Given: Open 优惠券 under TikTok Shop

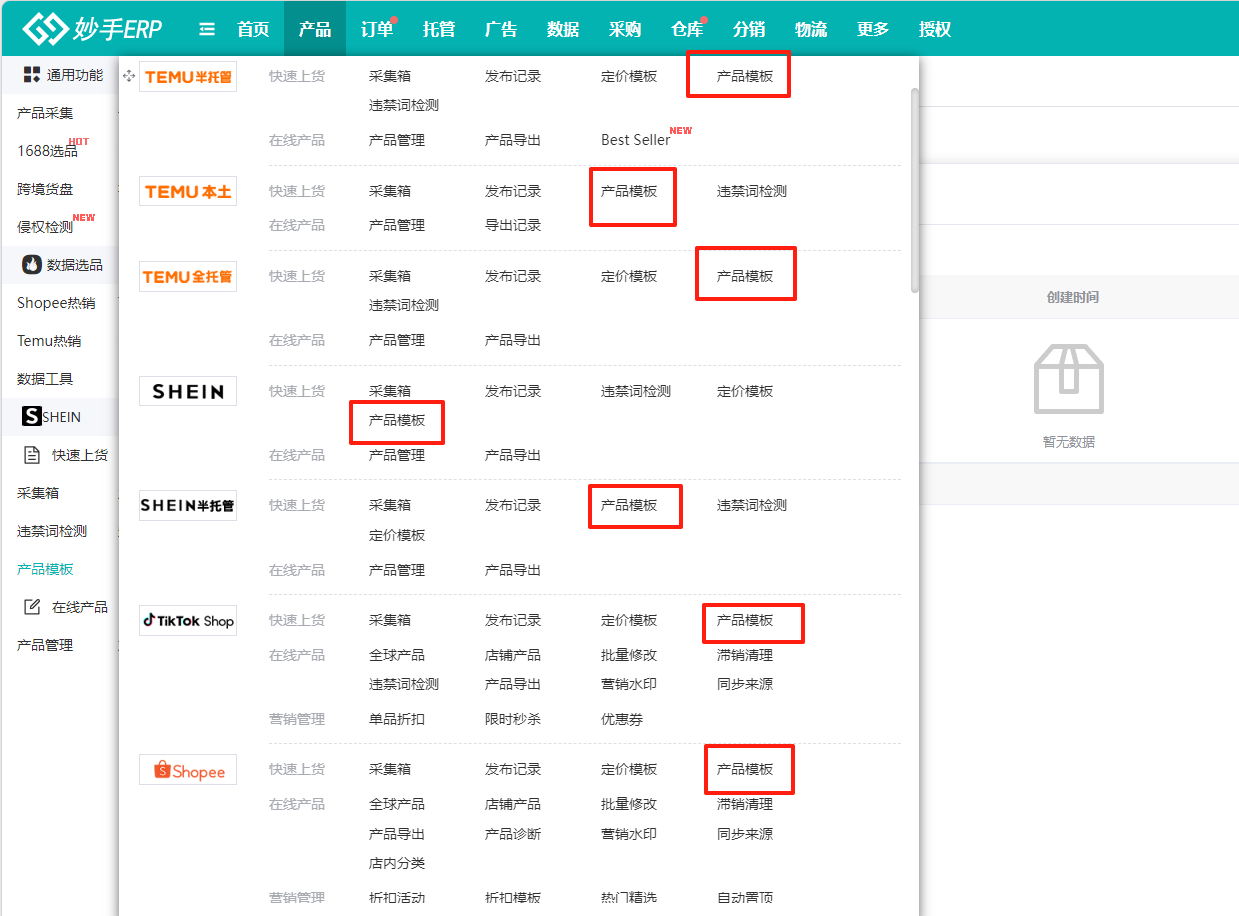Looking at the screenshot, I should pos(621,719).
